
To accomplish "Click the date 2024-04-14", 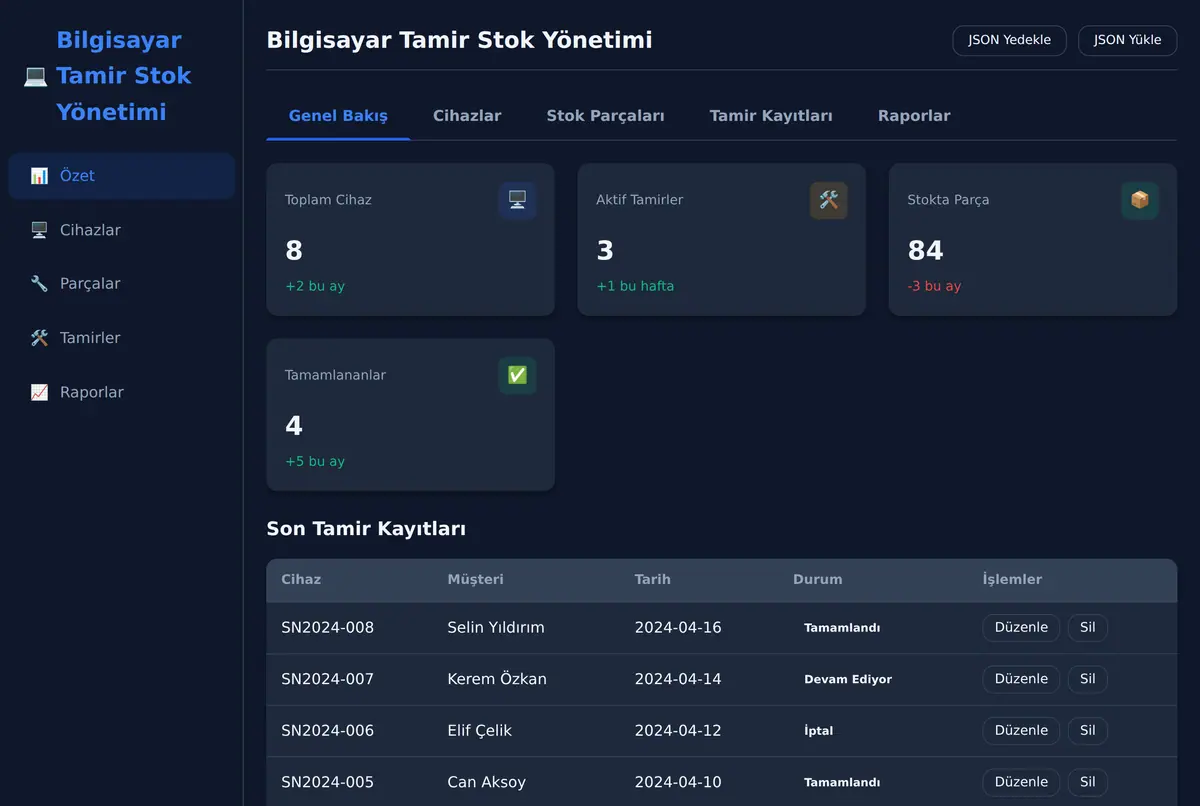I will [x=678, y=679].
